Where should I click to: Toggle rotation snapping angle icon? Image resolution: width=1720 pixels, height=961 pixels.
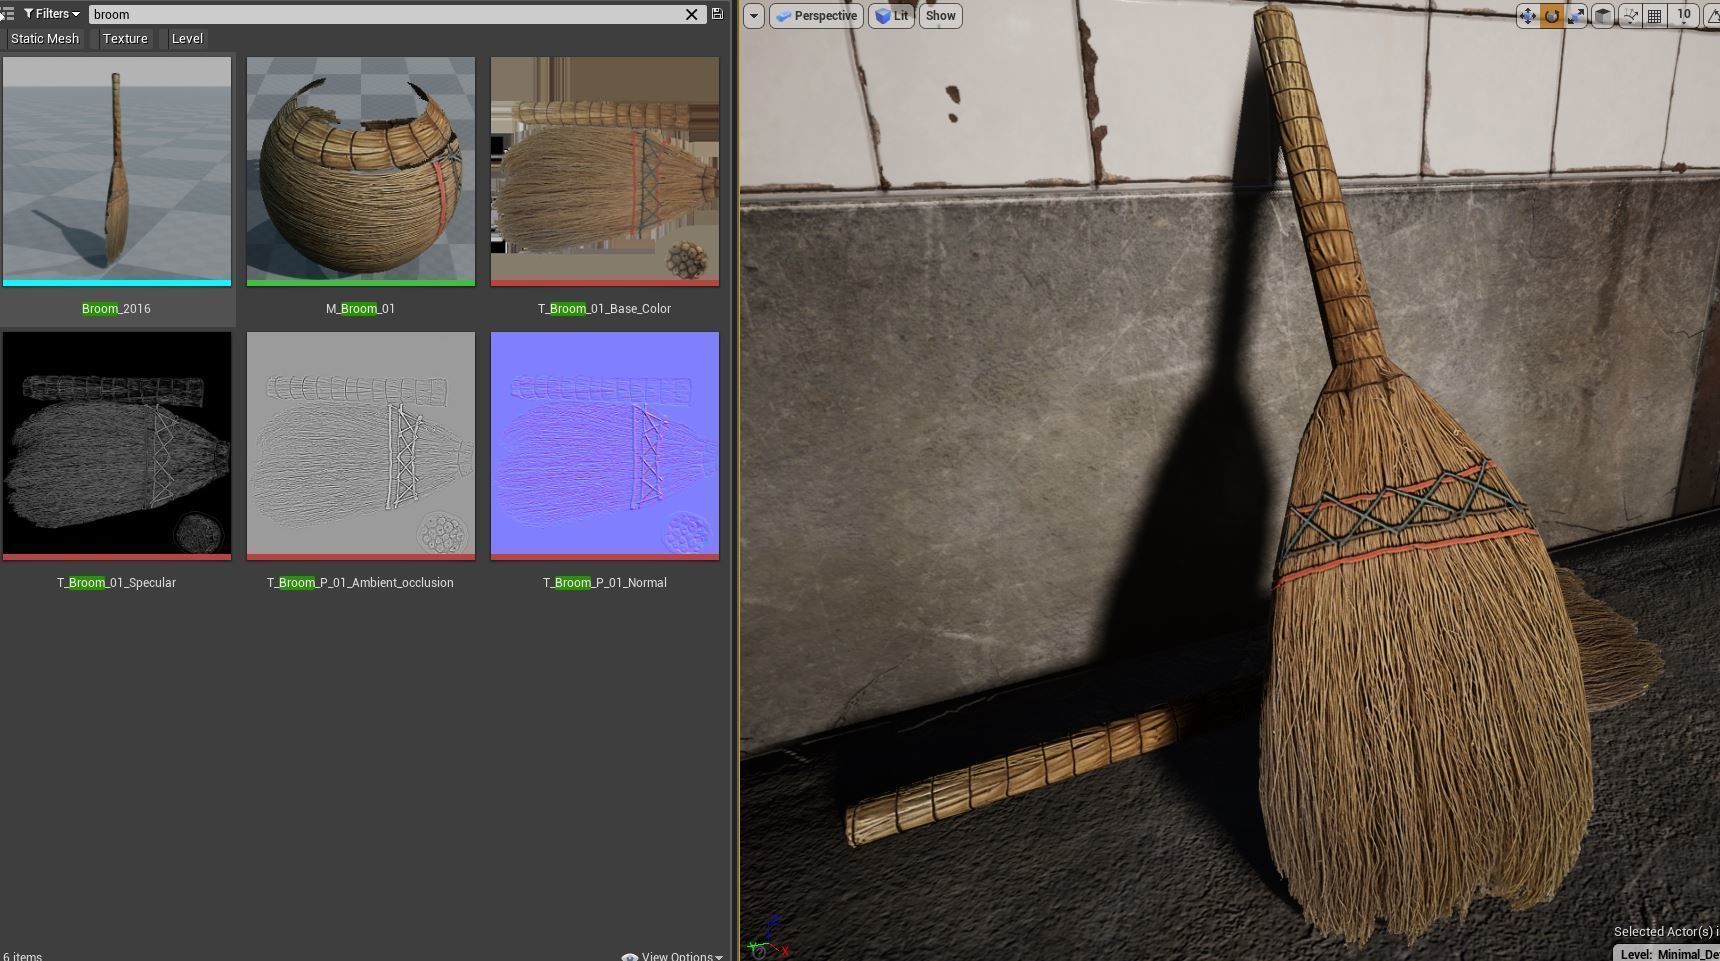[x=1711, y=16]
